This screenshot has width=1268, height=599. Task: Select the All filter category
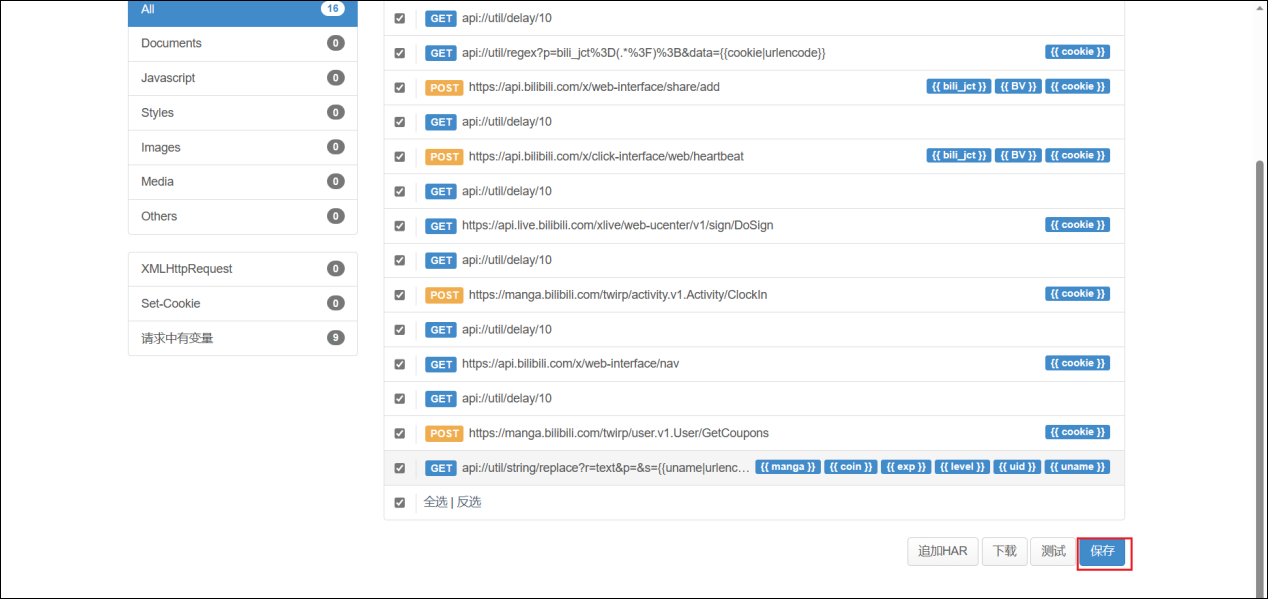pyautogui.click(x=242, y=10)
